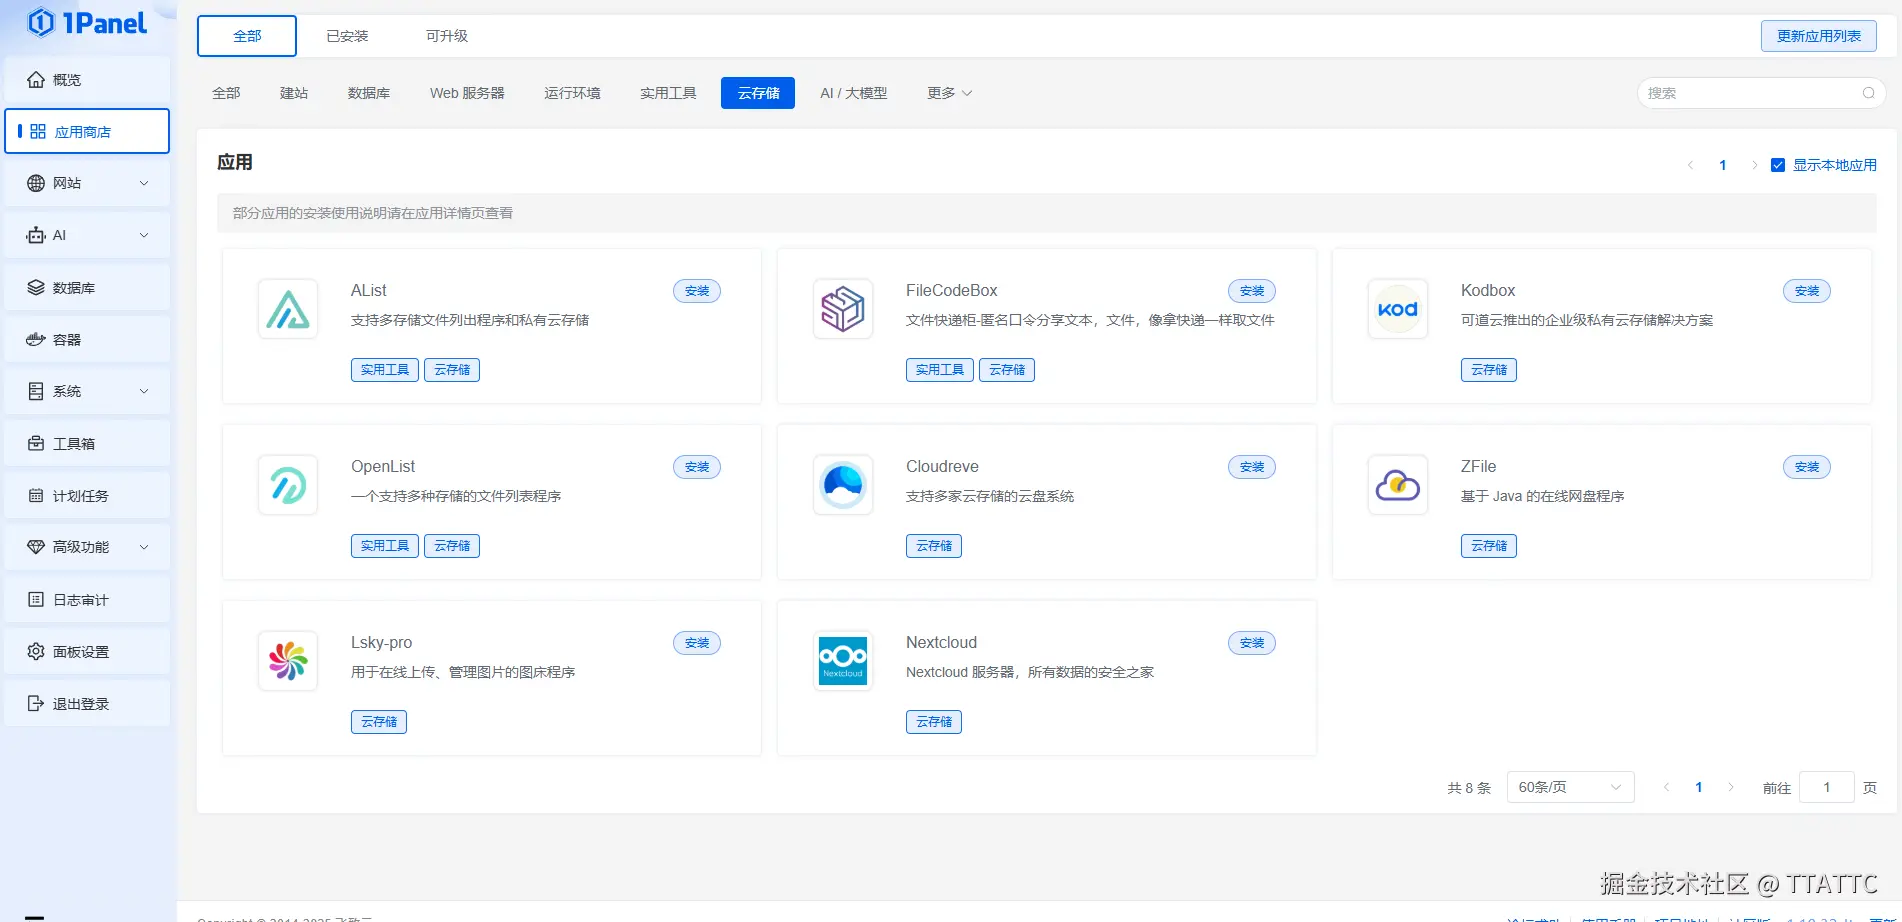The height and width of the screenshot is (922, 1902).
Task: Filter by 运行环境 category
Action: [x=572, y=93]
